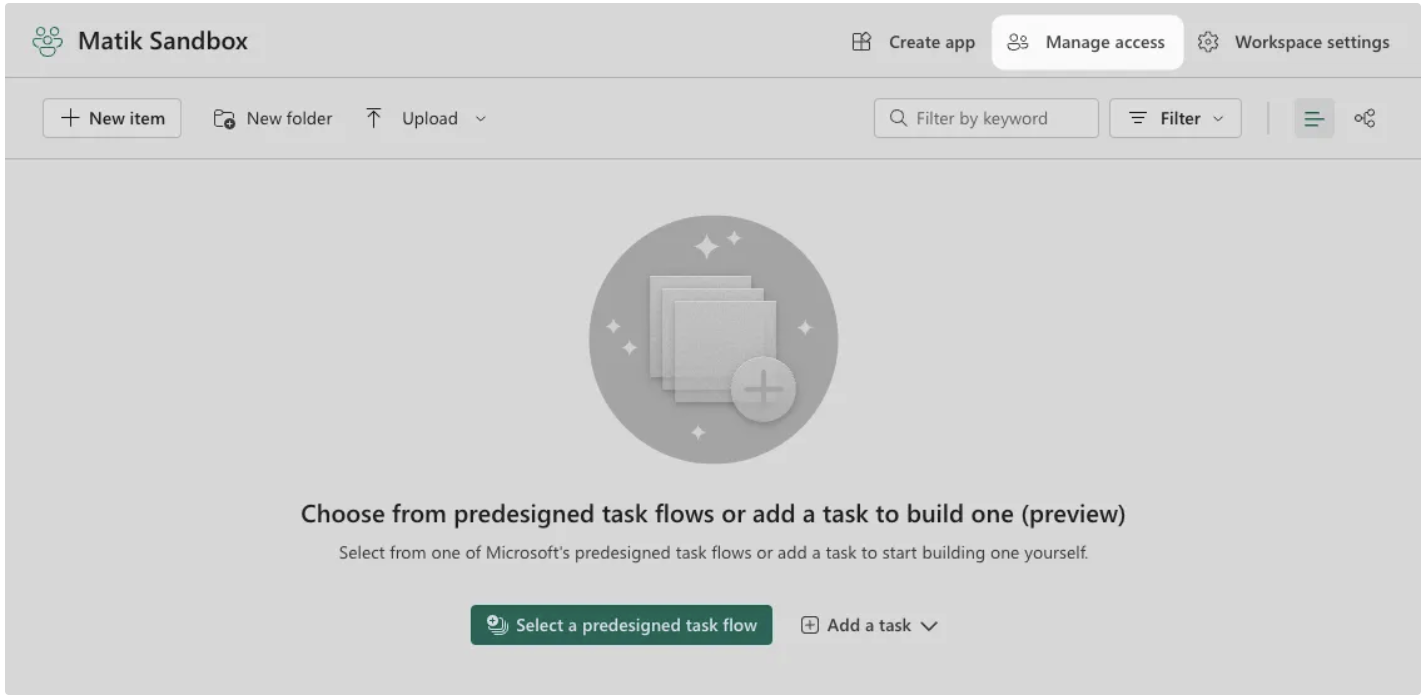Open Create app
Image resolution: width=1426 pixels, height=700 pixels.
tap(913, 42)
